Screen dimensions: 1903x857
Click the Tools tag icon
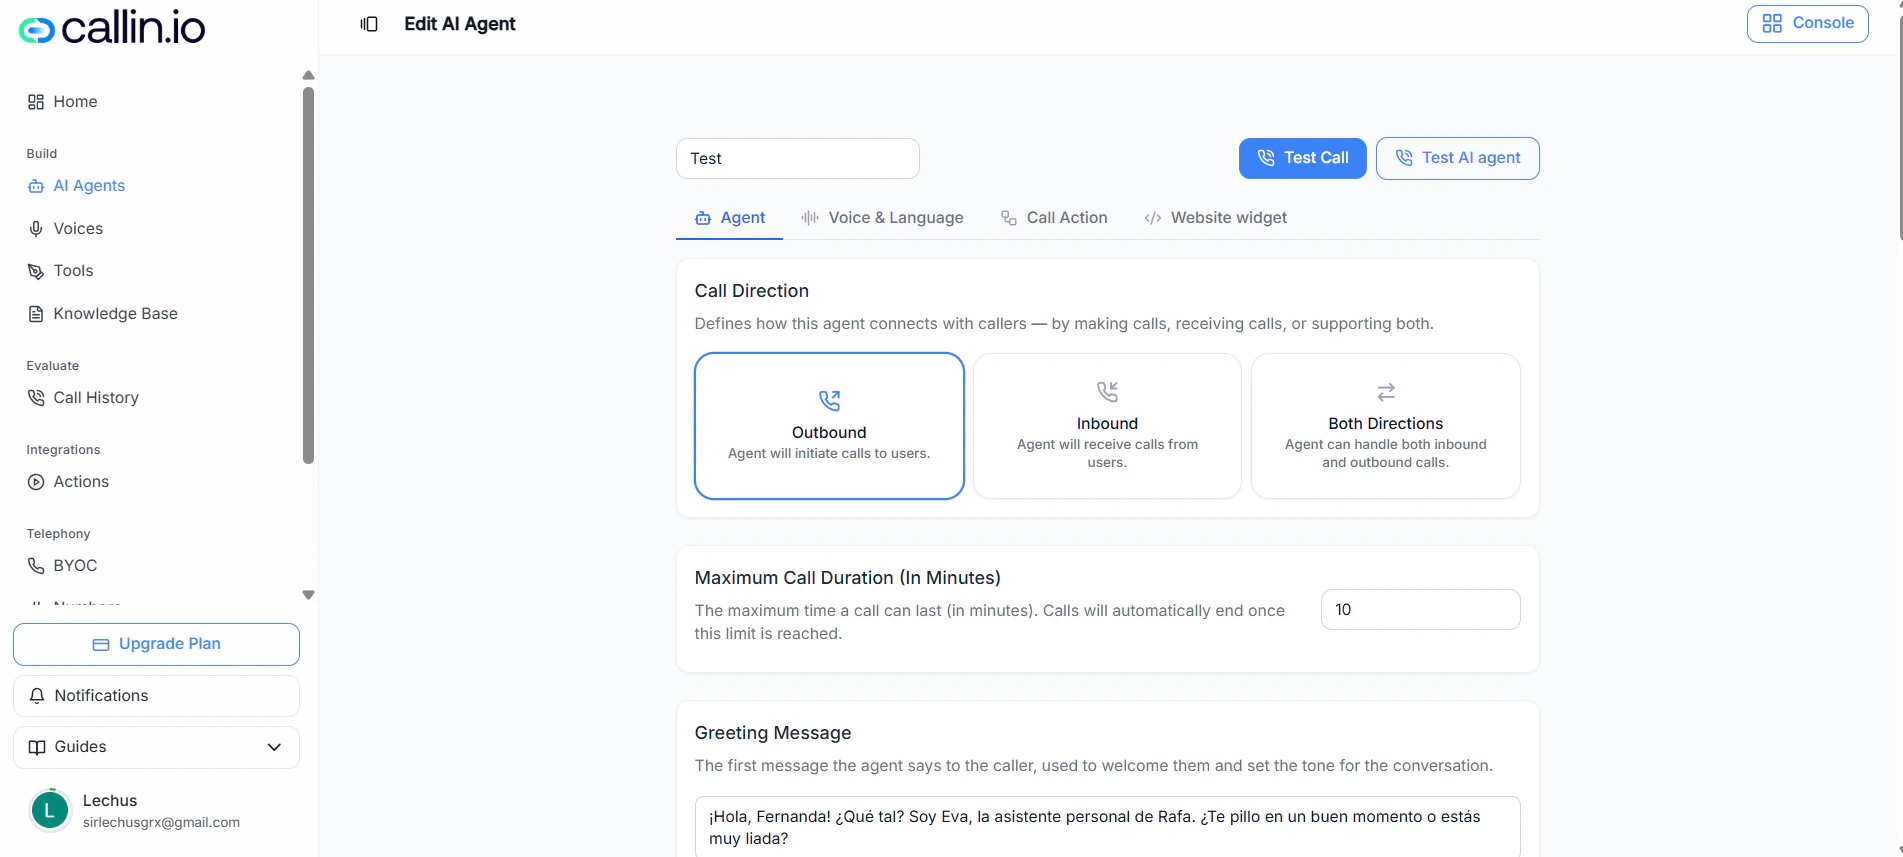pos(36,271)
